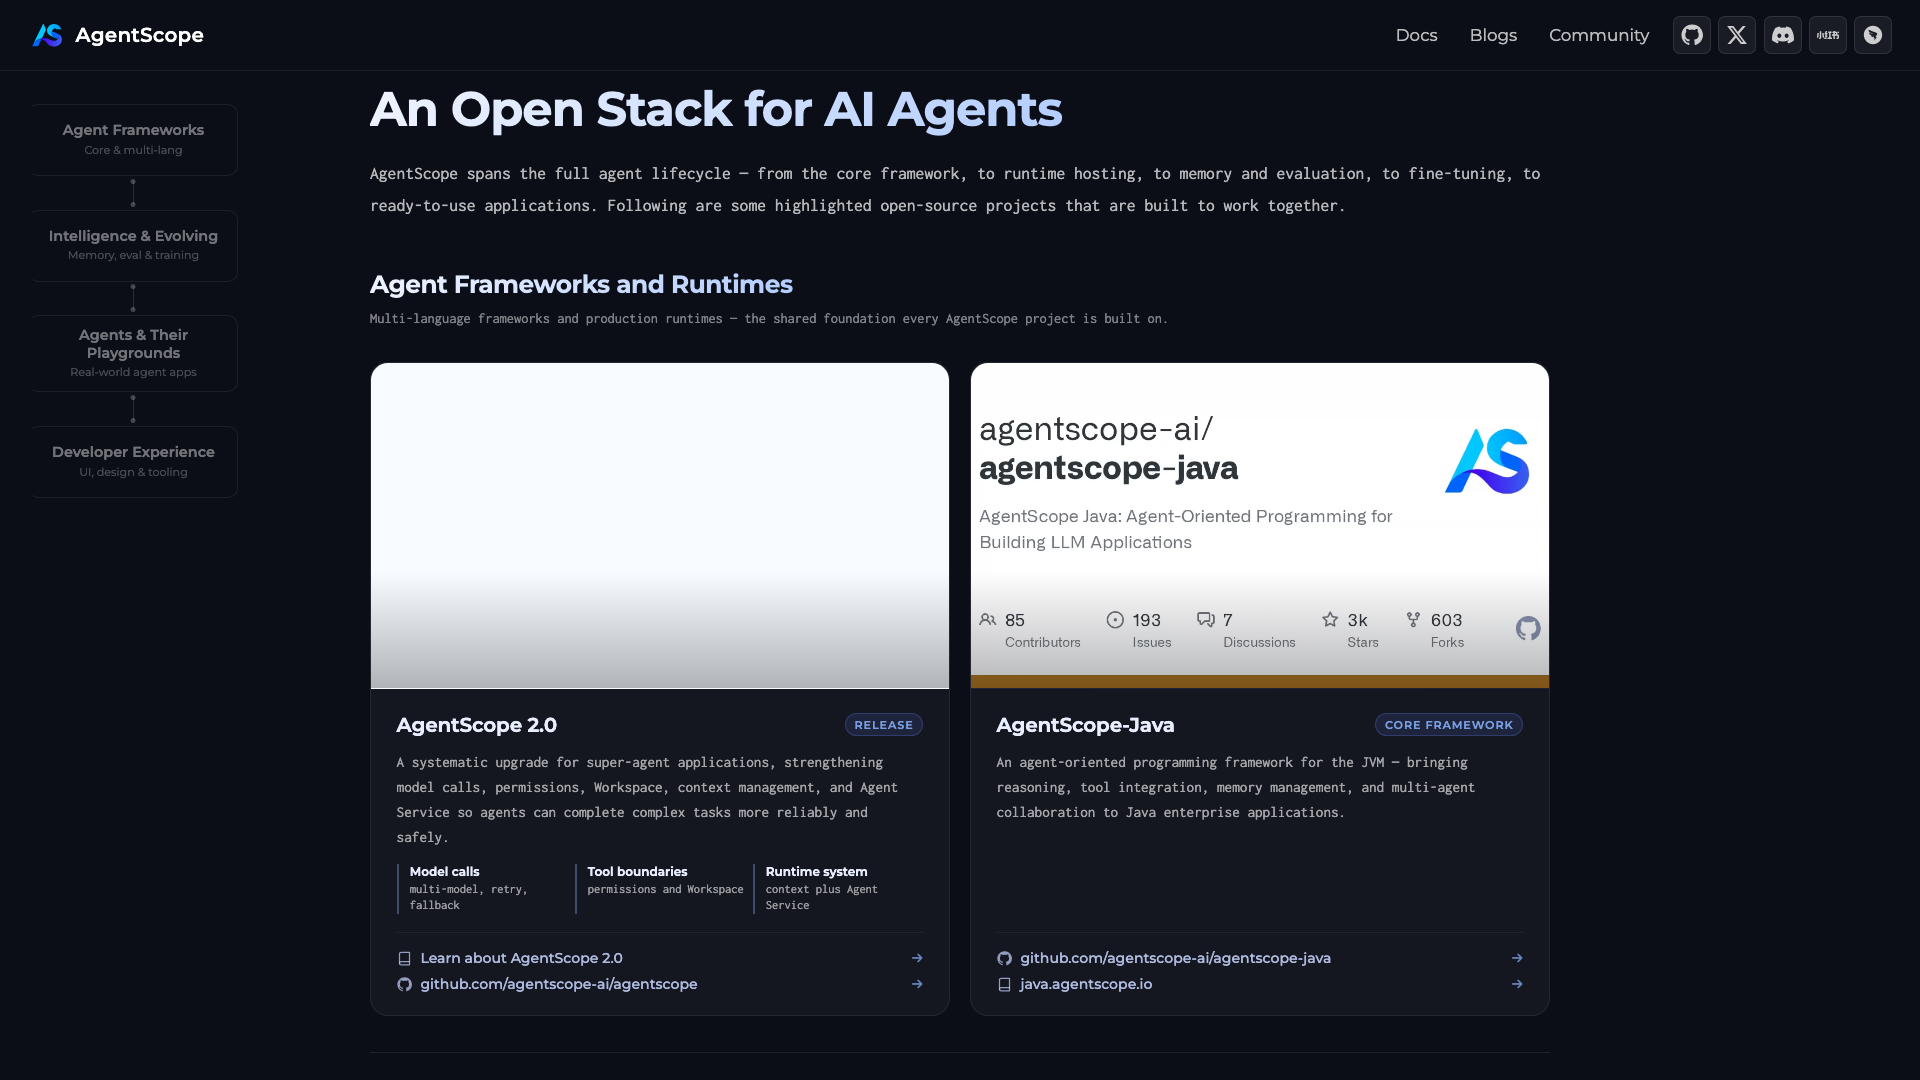Open the Discord icon in header

pos(1782,35)
